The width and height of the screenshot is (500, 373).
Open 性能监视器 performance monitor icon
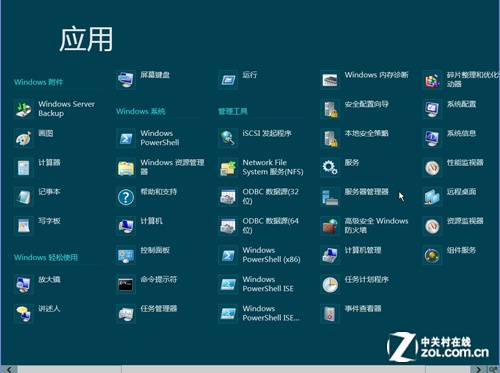(x=432, y=168)
